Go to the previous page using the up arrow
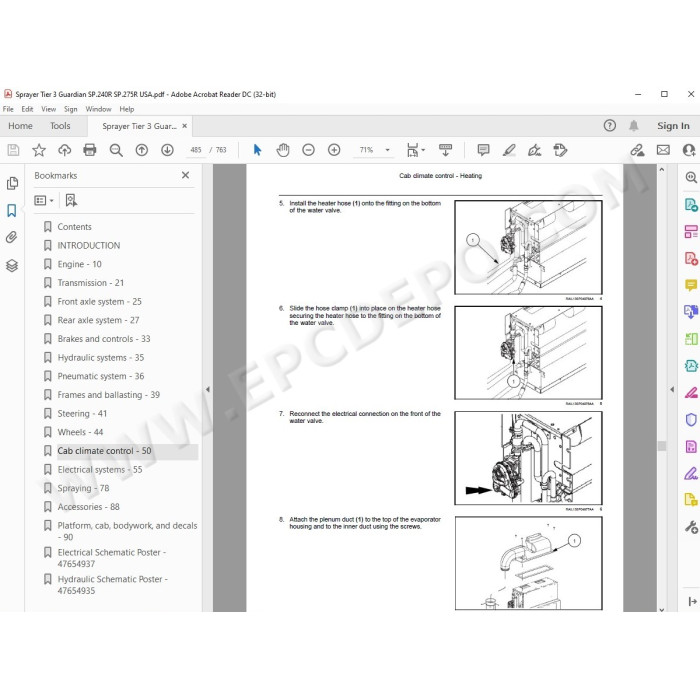 click(142, 150)
